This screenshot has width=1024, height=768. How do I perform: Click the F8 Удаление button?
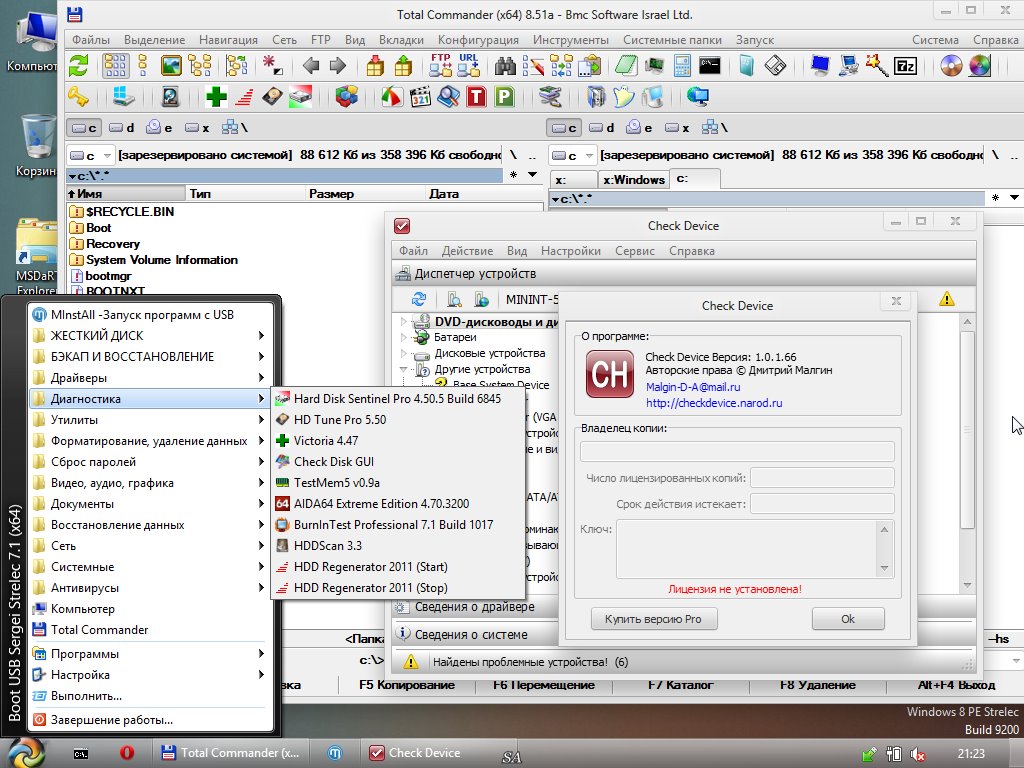[818, 685]
